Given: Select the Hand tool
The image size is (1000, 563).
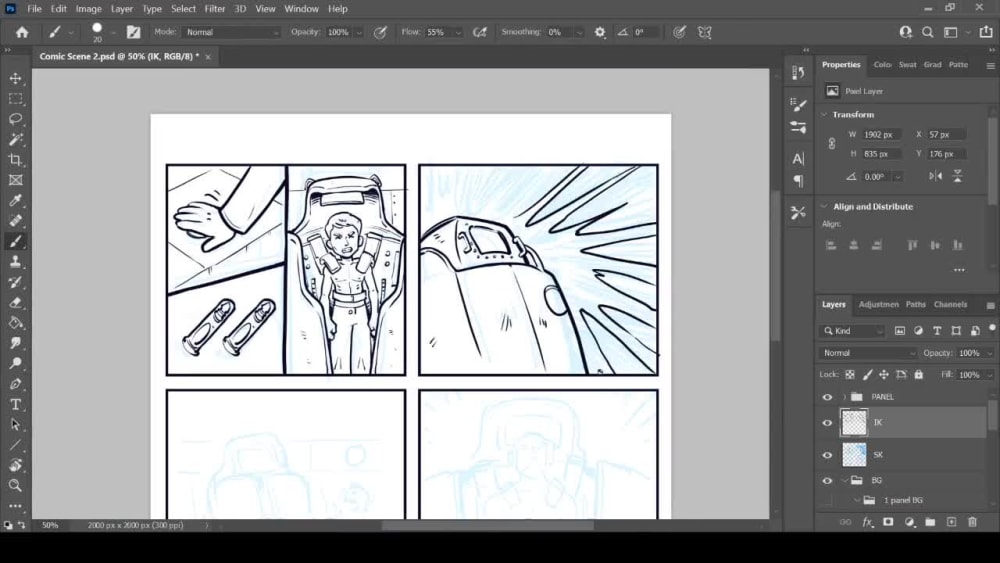Looking at the screenshot, I should coord(15,465).
